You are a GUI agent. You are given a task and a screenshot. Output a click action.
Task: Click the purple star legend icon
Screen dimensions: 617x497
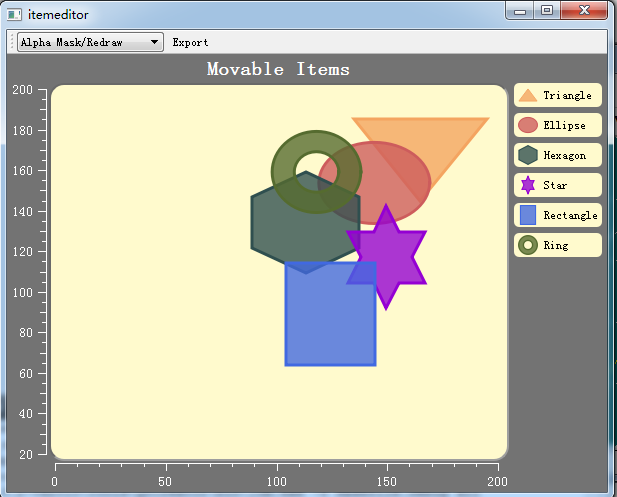point(528,185)
